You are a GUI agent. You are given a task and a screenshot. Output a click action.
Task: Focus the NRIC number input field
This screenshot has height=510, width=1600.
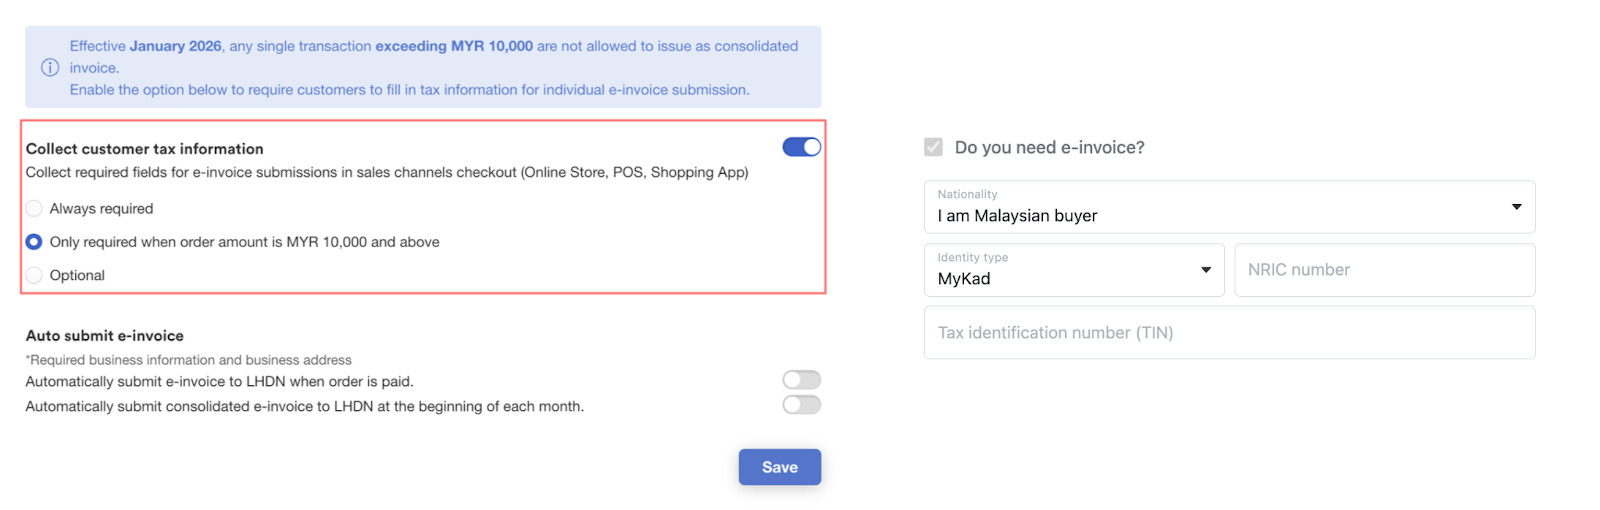(1384, 270)
